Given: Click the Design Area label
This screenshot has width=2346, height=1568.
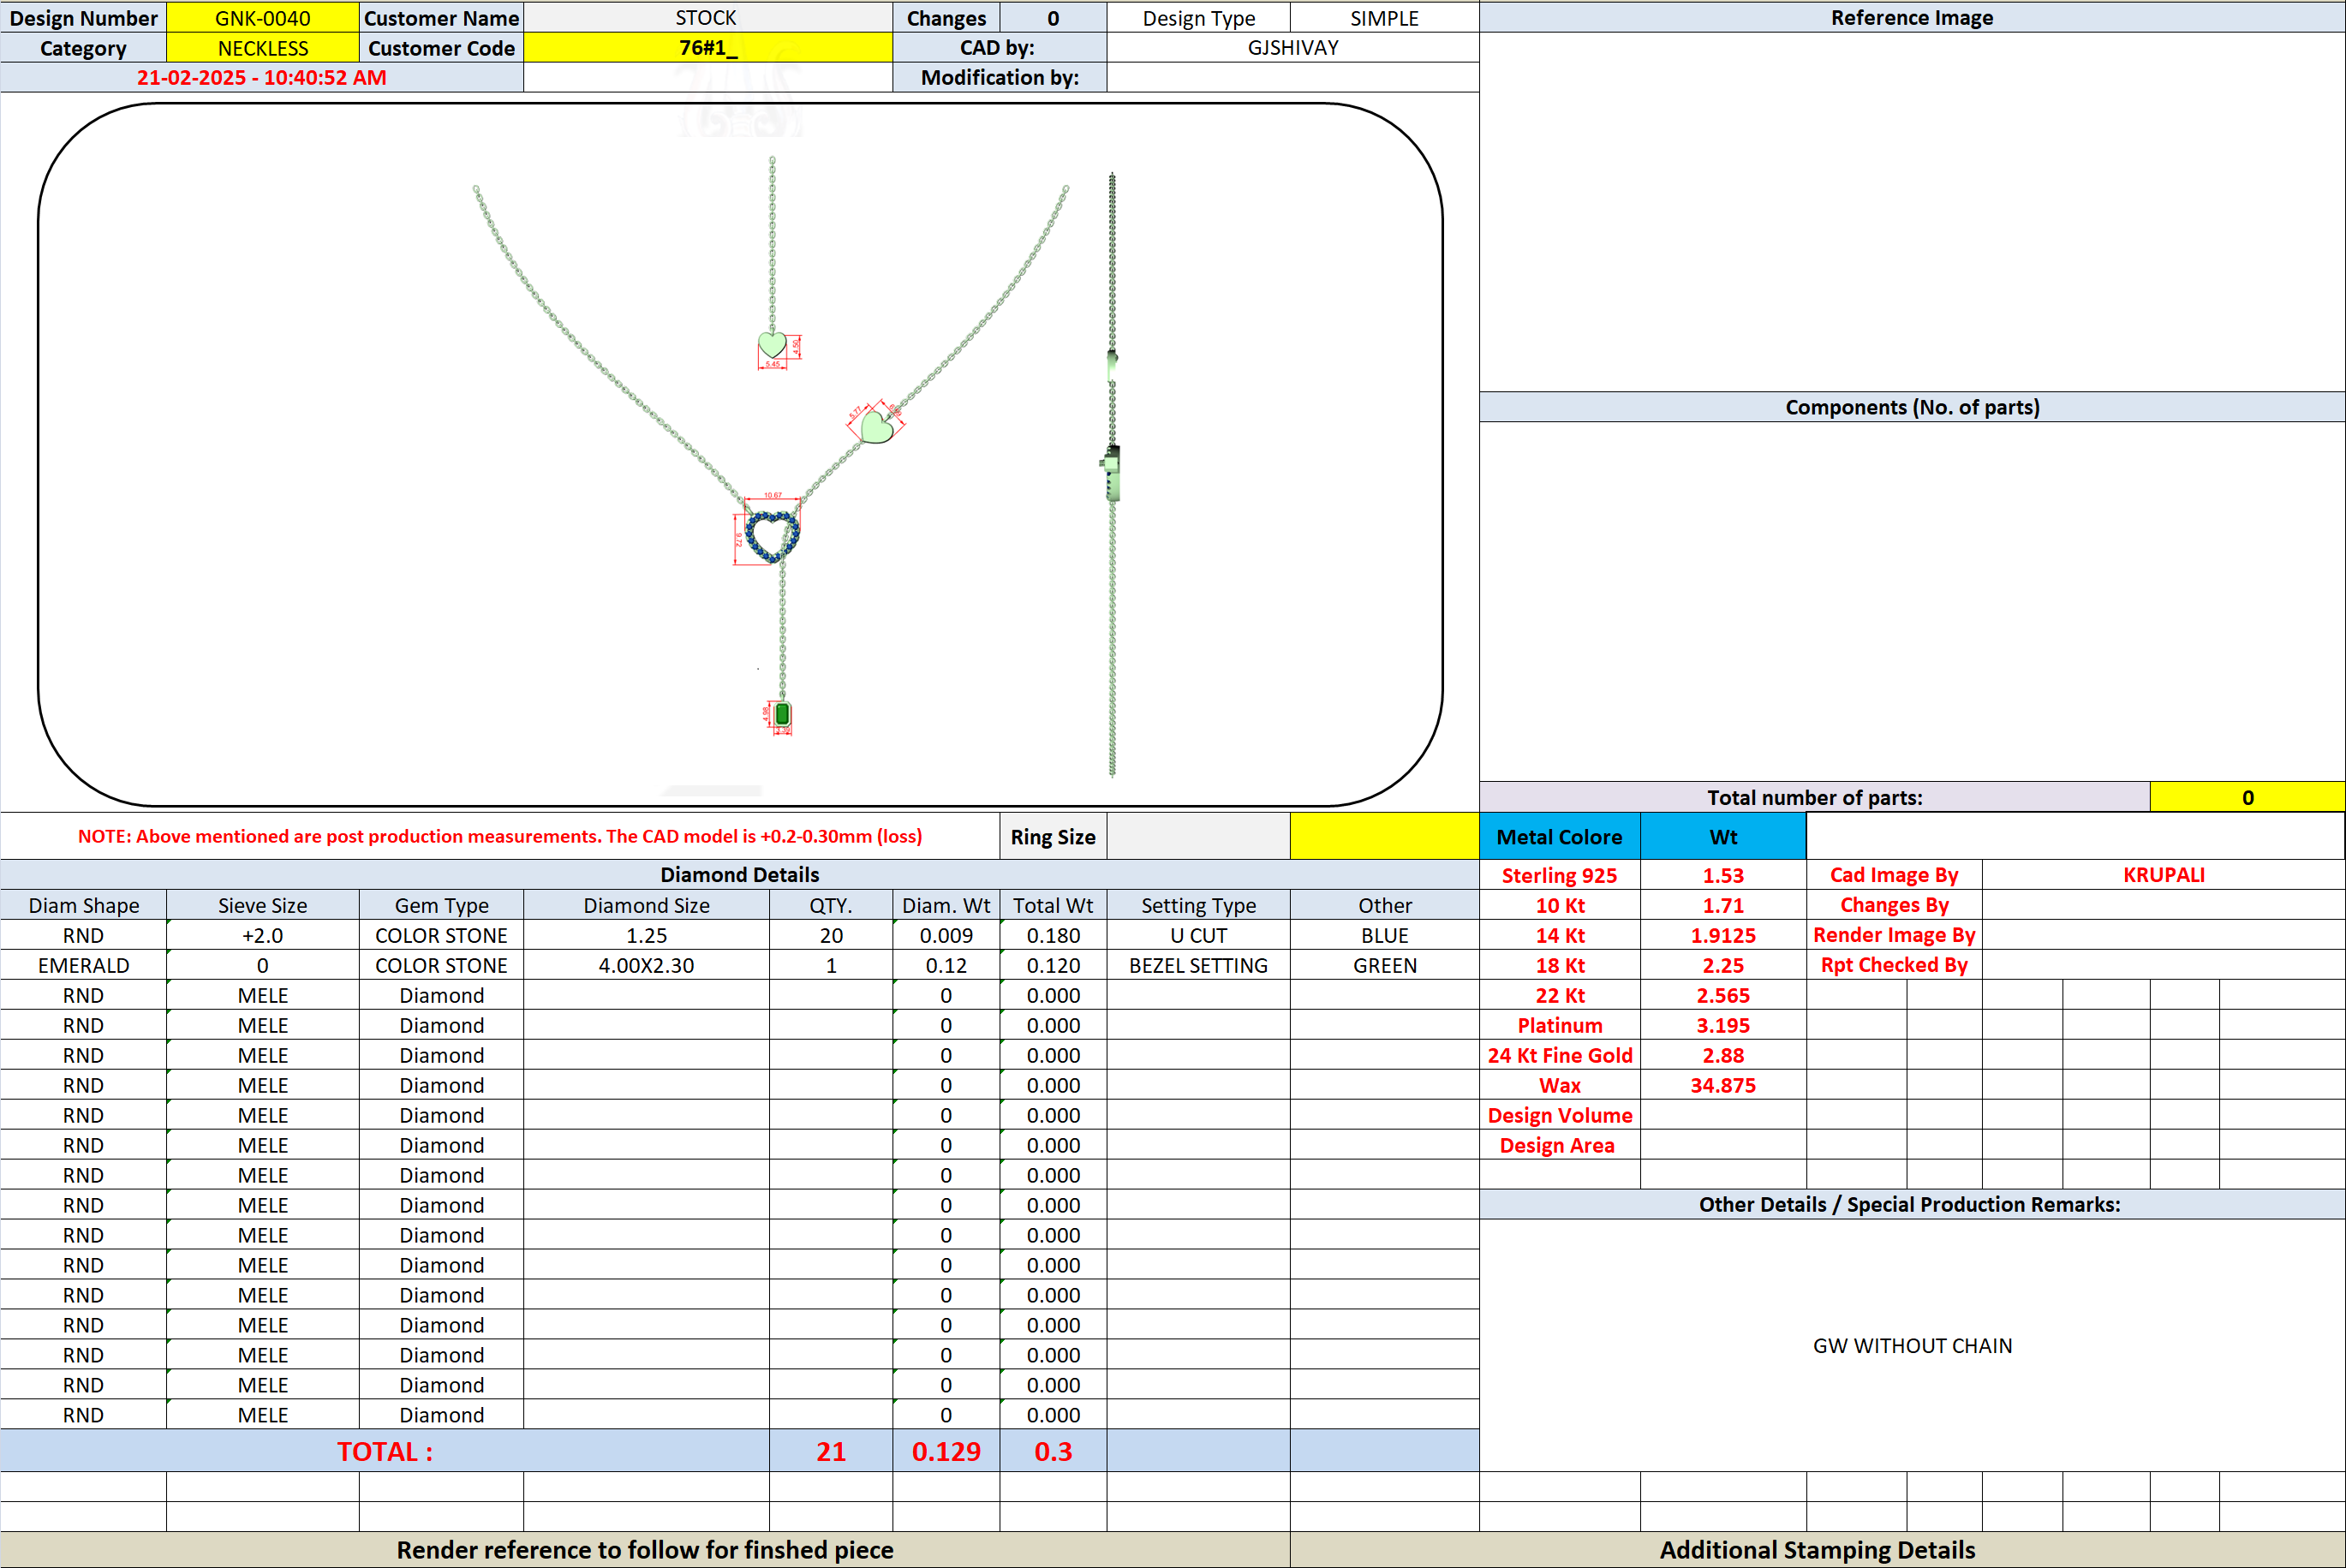Looking at the screenshot, I should click(x=1559, y=1145).
